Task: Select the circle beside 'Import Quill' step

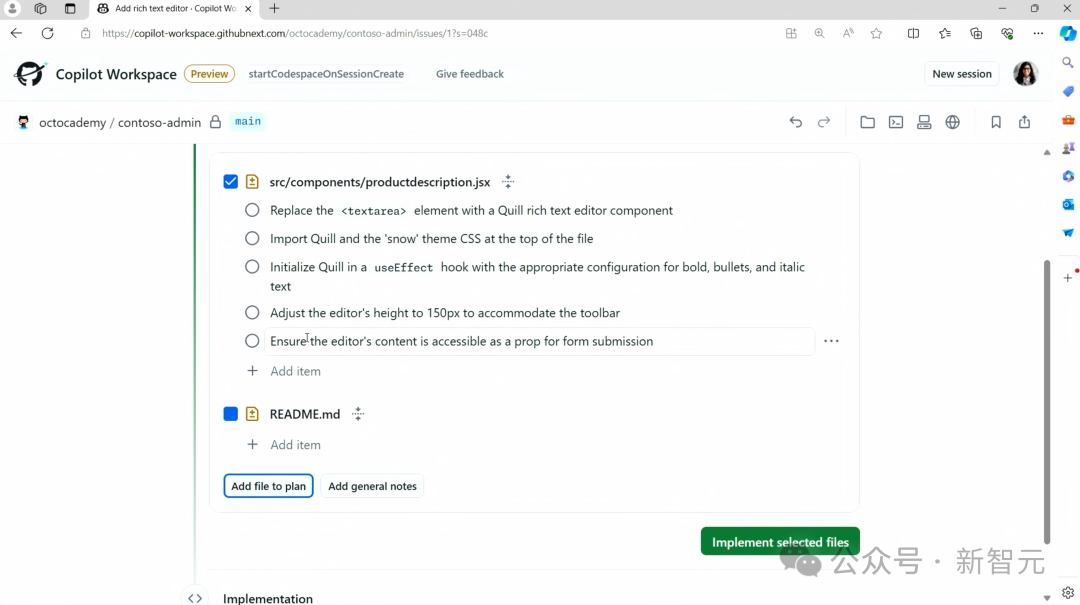Action: [252, 239]
